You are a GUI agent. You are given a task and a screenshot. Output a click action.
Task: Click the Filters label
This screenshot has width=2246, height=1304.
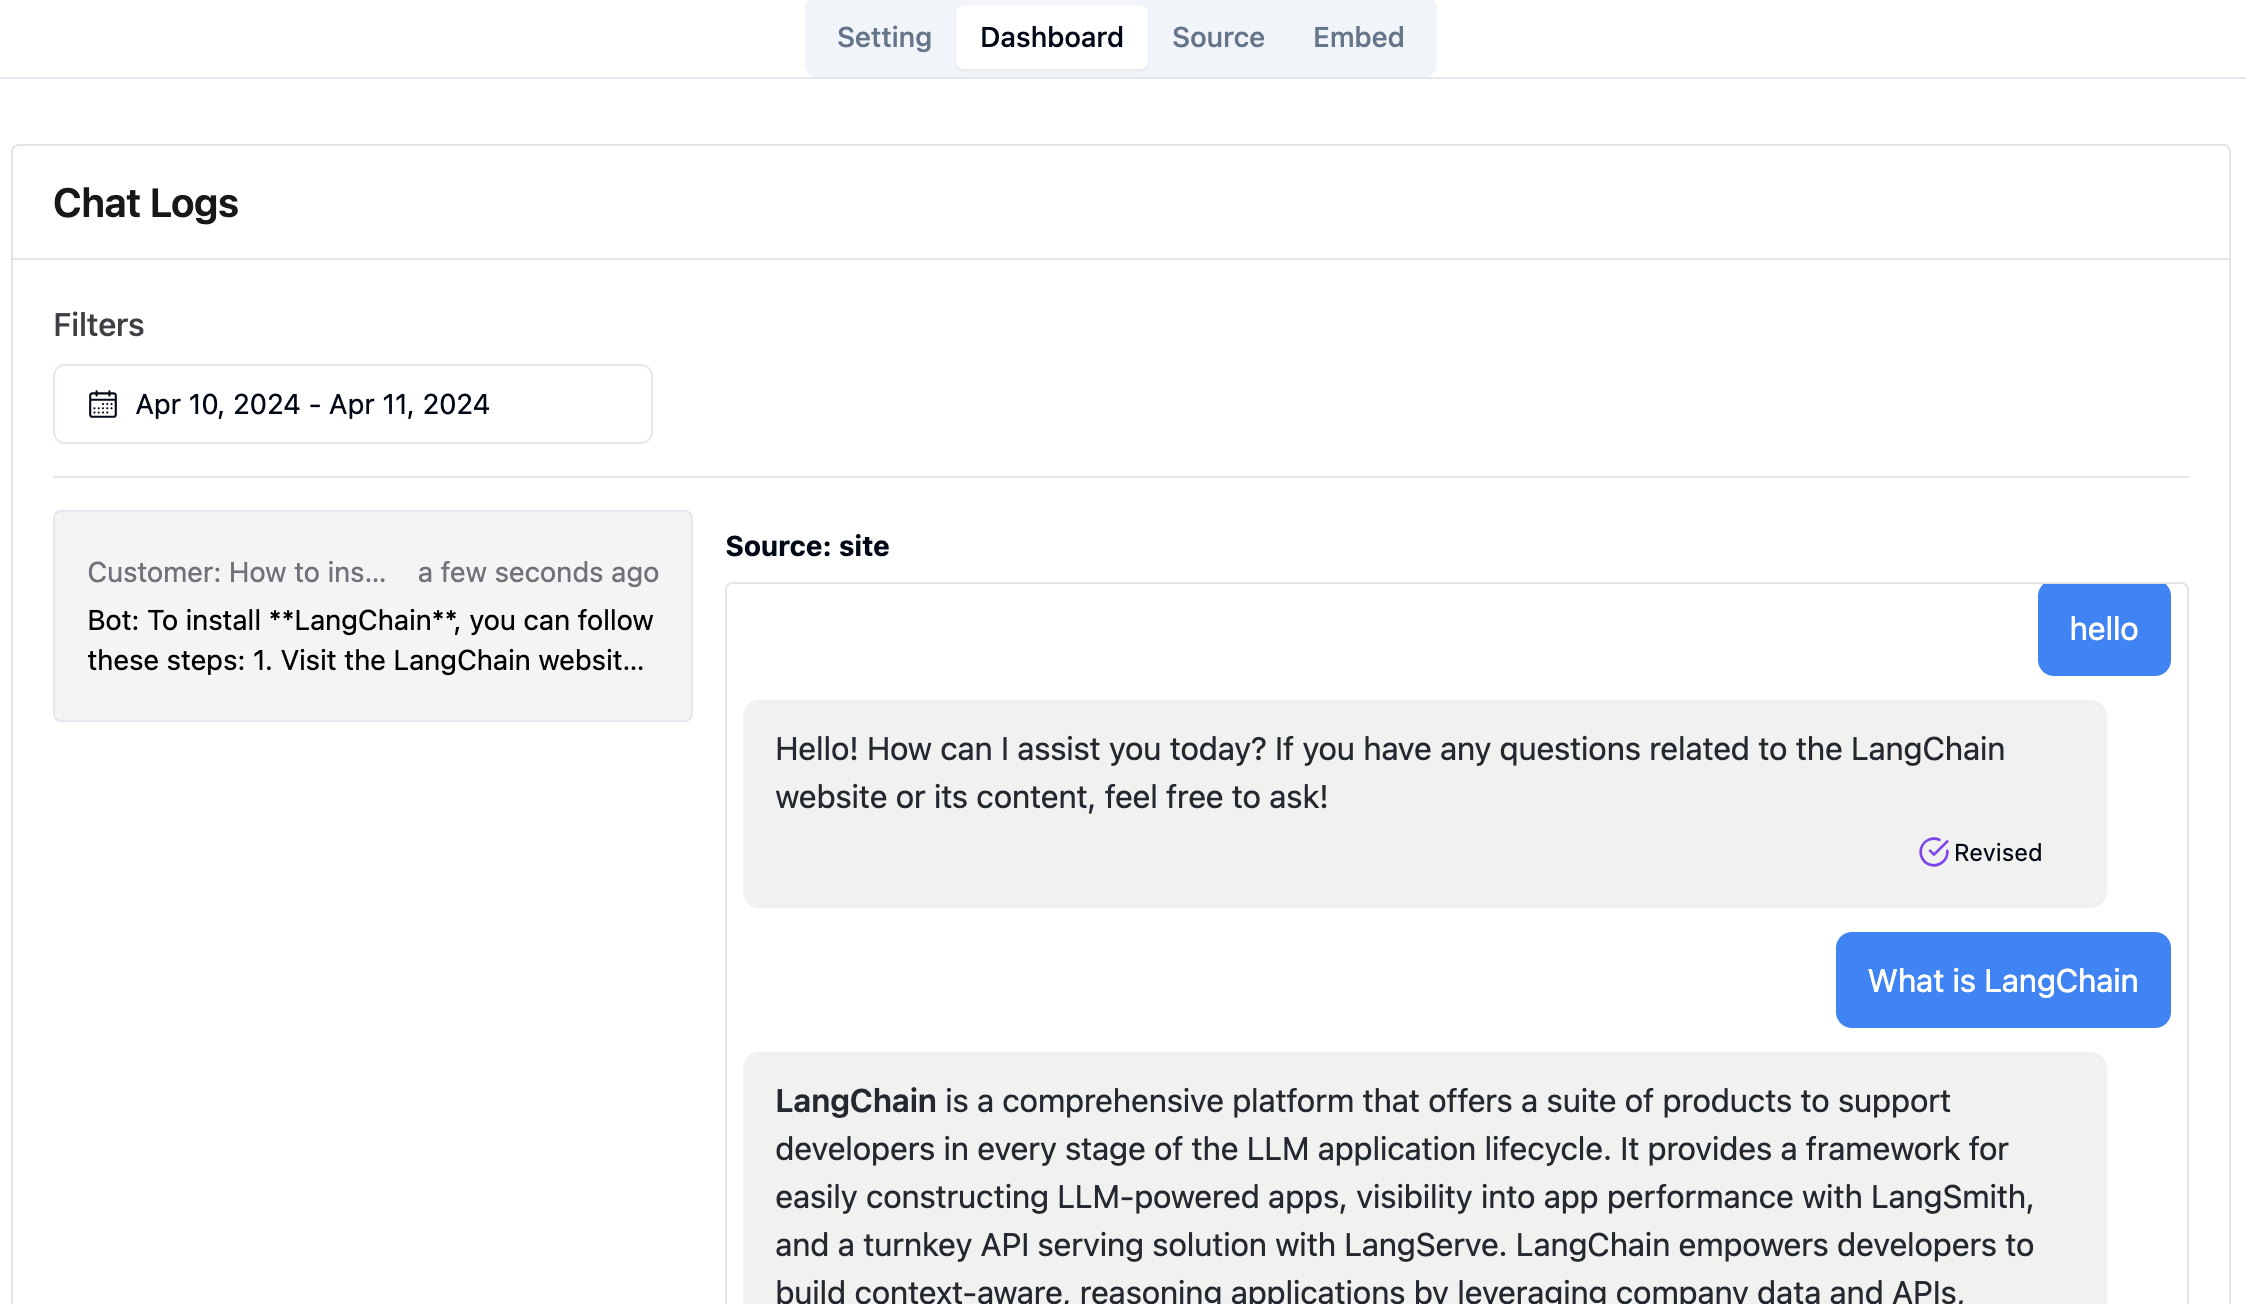(99, 325)
